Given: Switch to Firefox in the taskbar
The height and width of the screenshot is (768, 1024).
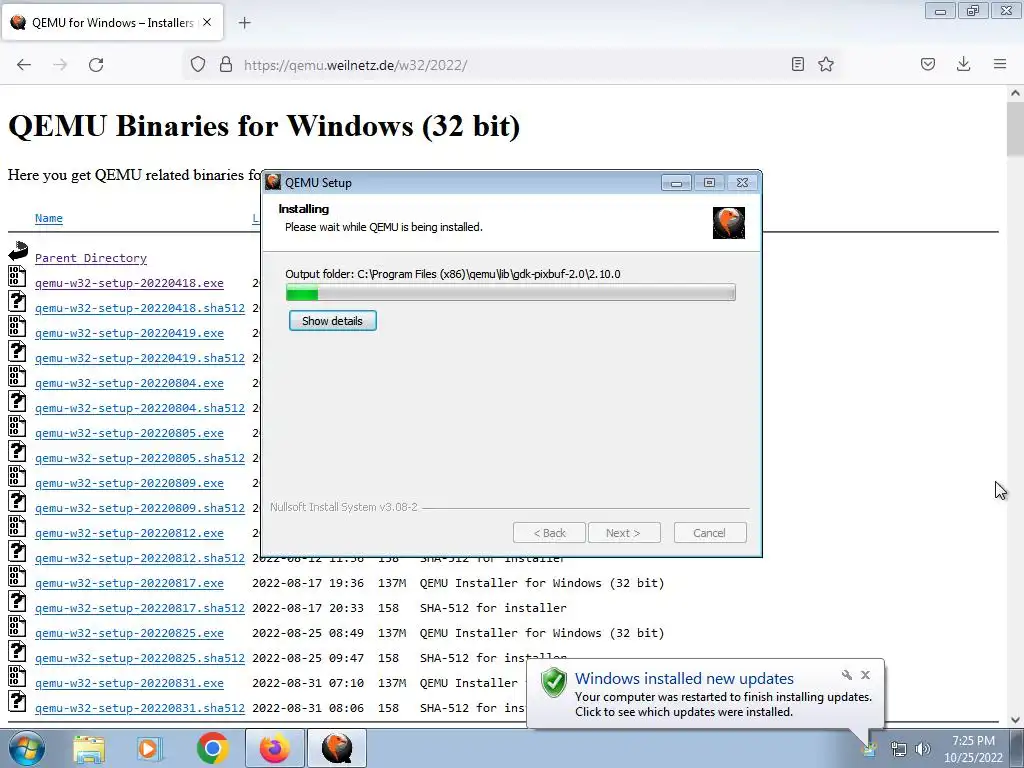Looking at the screenshot, I should coord(274,748).
